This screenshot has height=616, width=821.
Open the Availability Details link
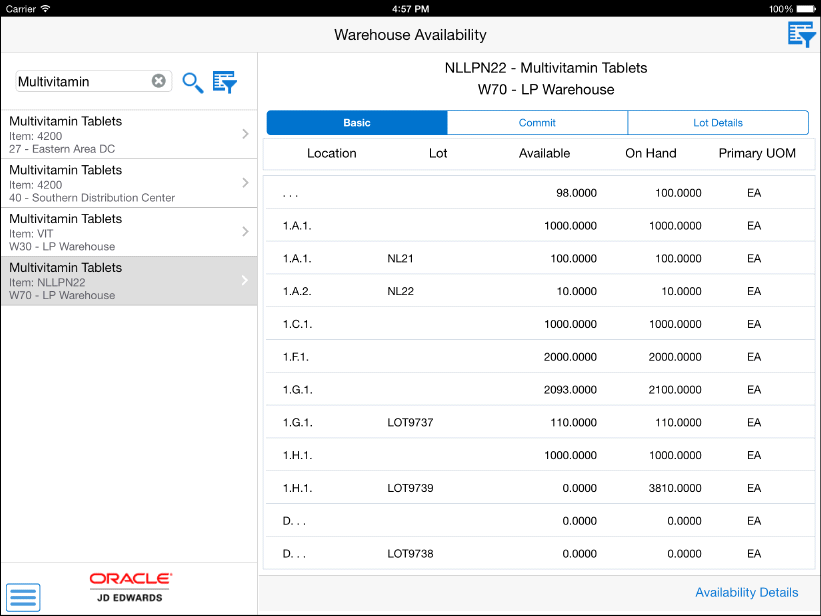coord(747,592)
